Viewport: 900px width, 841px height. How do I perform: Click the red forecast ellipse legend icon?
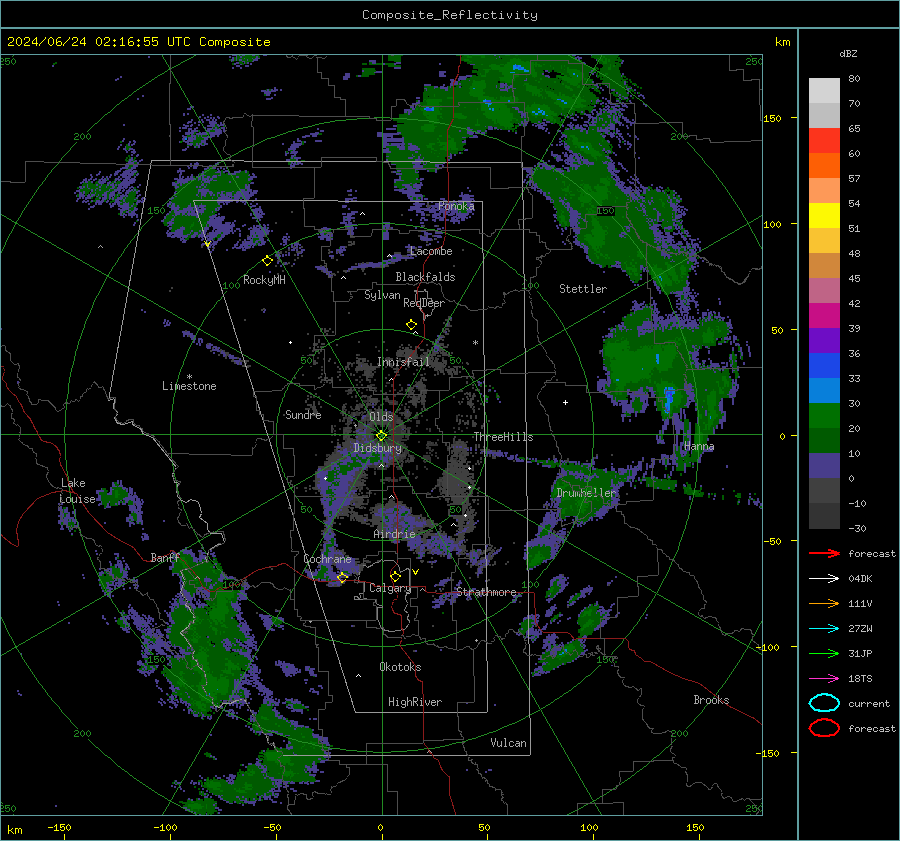(x=824, y=728)
